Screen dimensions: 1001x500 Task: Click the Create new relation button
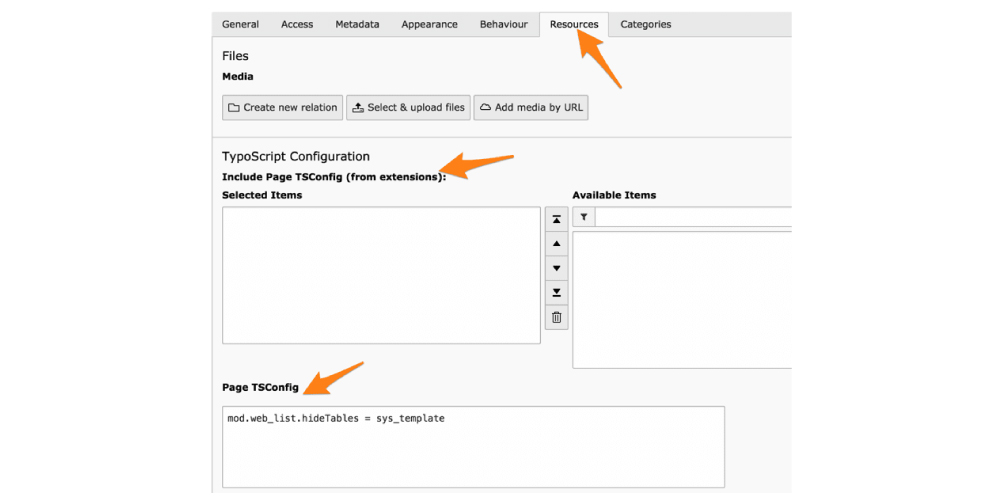[x=282, y=108]
